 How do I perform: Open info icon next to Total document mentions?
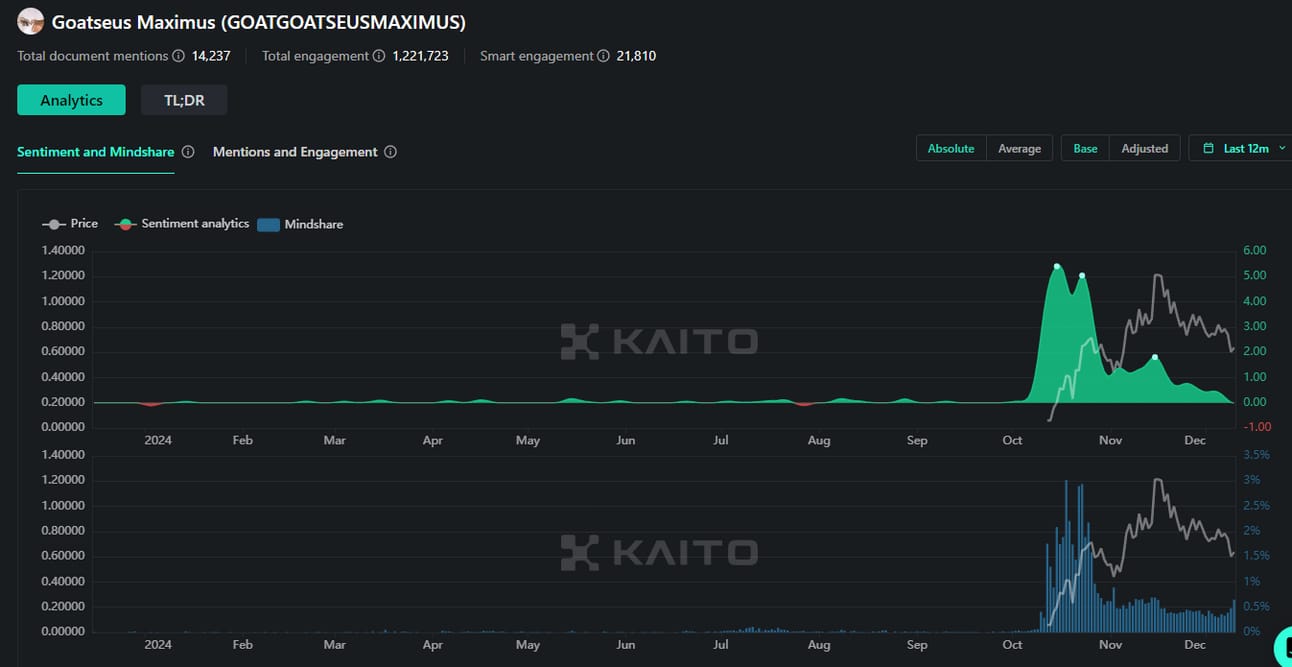point(178,56)
